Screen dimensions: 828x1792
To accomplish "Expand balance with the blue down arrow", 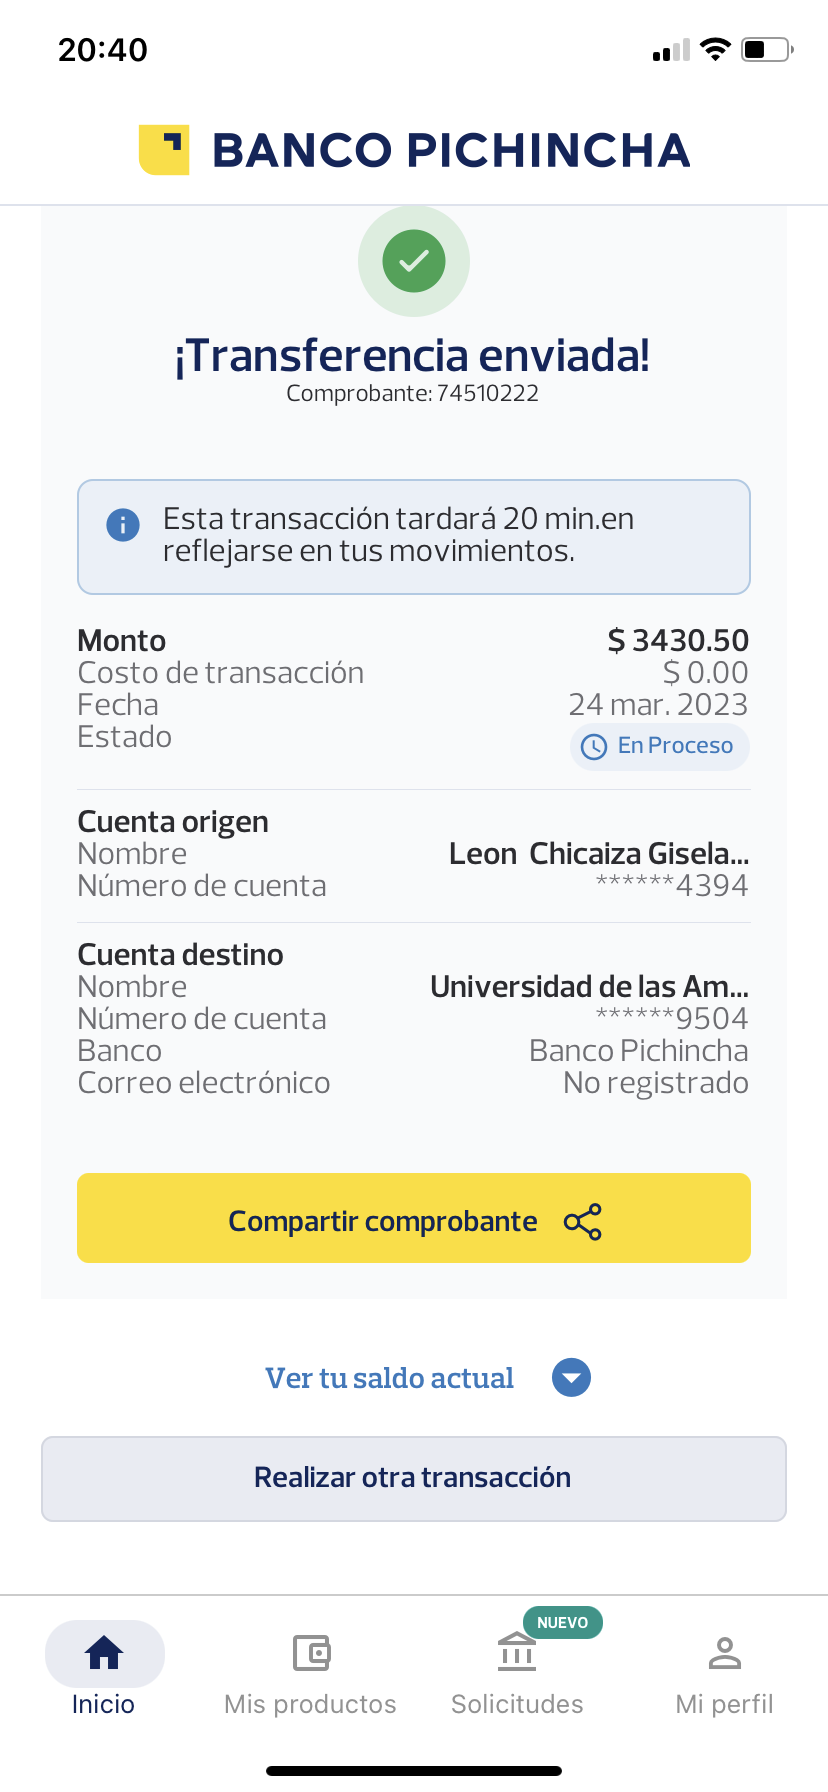I will pos(571,1378).
